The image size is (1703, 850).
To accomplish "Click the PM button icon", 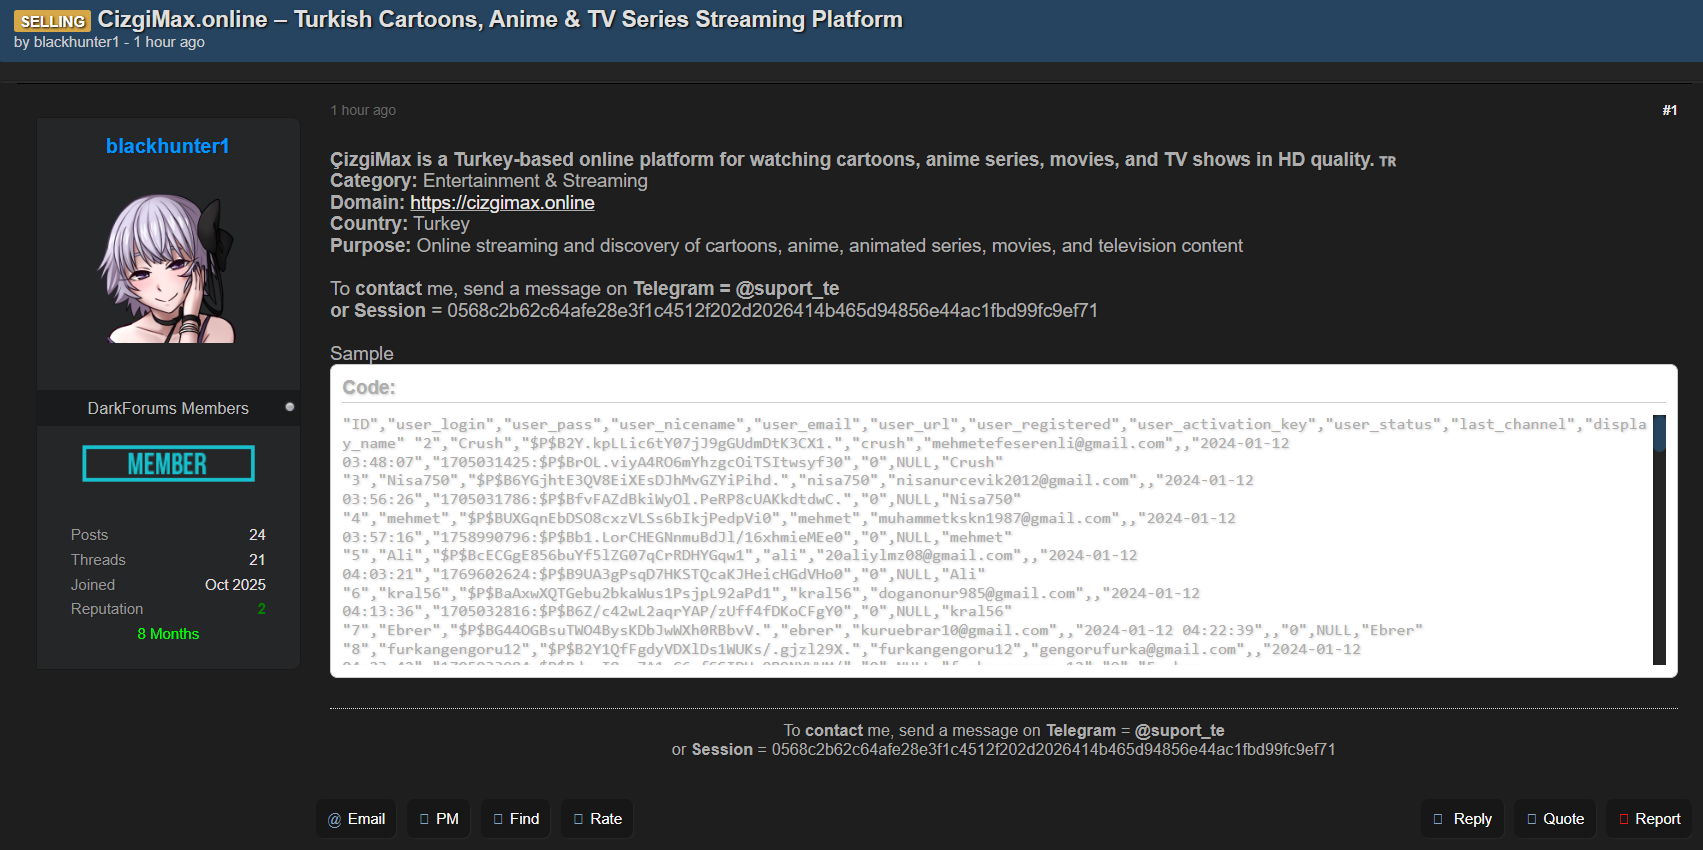I will click(424, 819).
